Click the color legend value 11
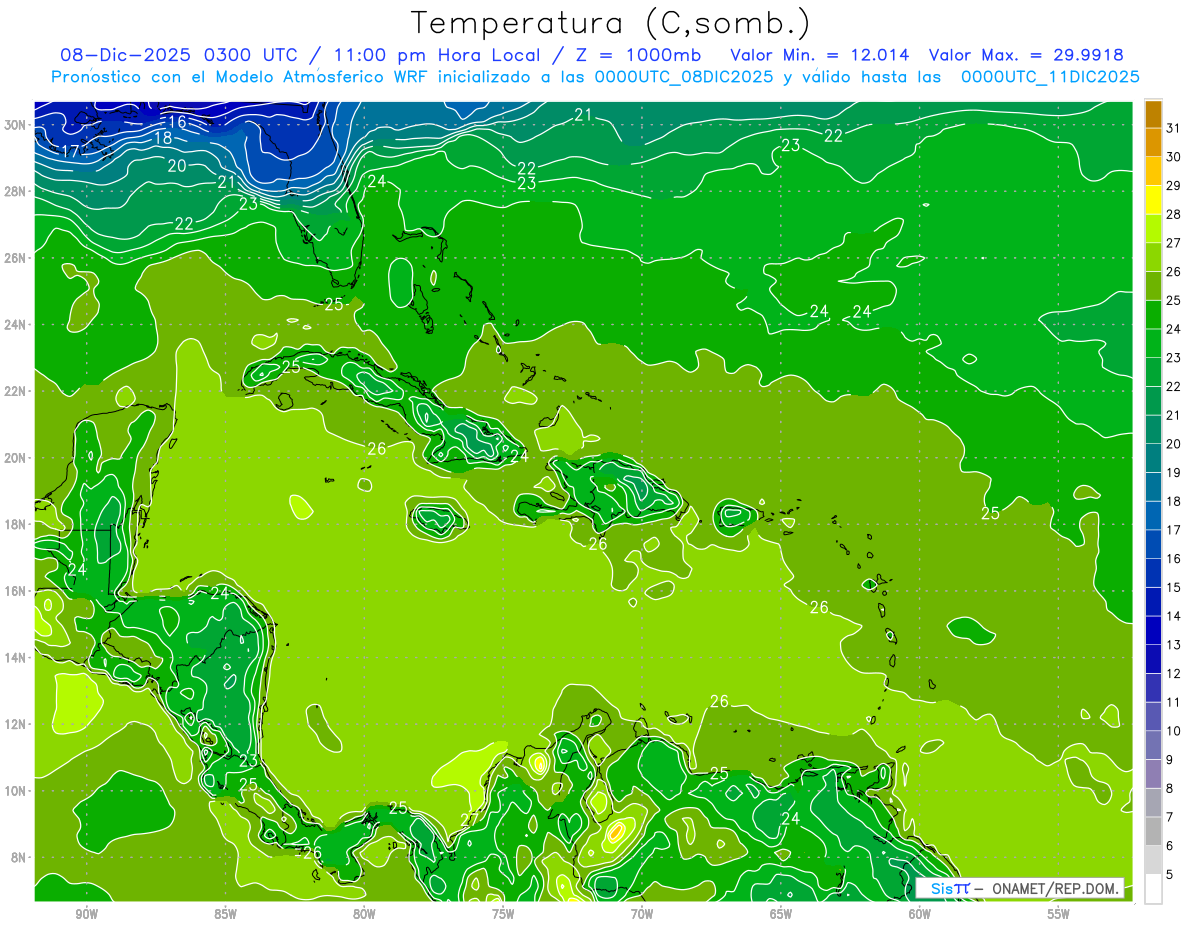This screenshot has width=1200, height=927. pyautogui.click(x=1173, y=702)
